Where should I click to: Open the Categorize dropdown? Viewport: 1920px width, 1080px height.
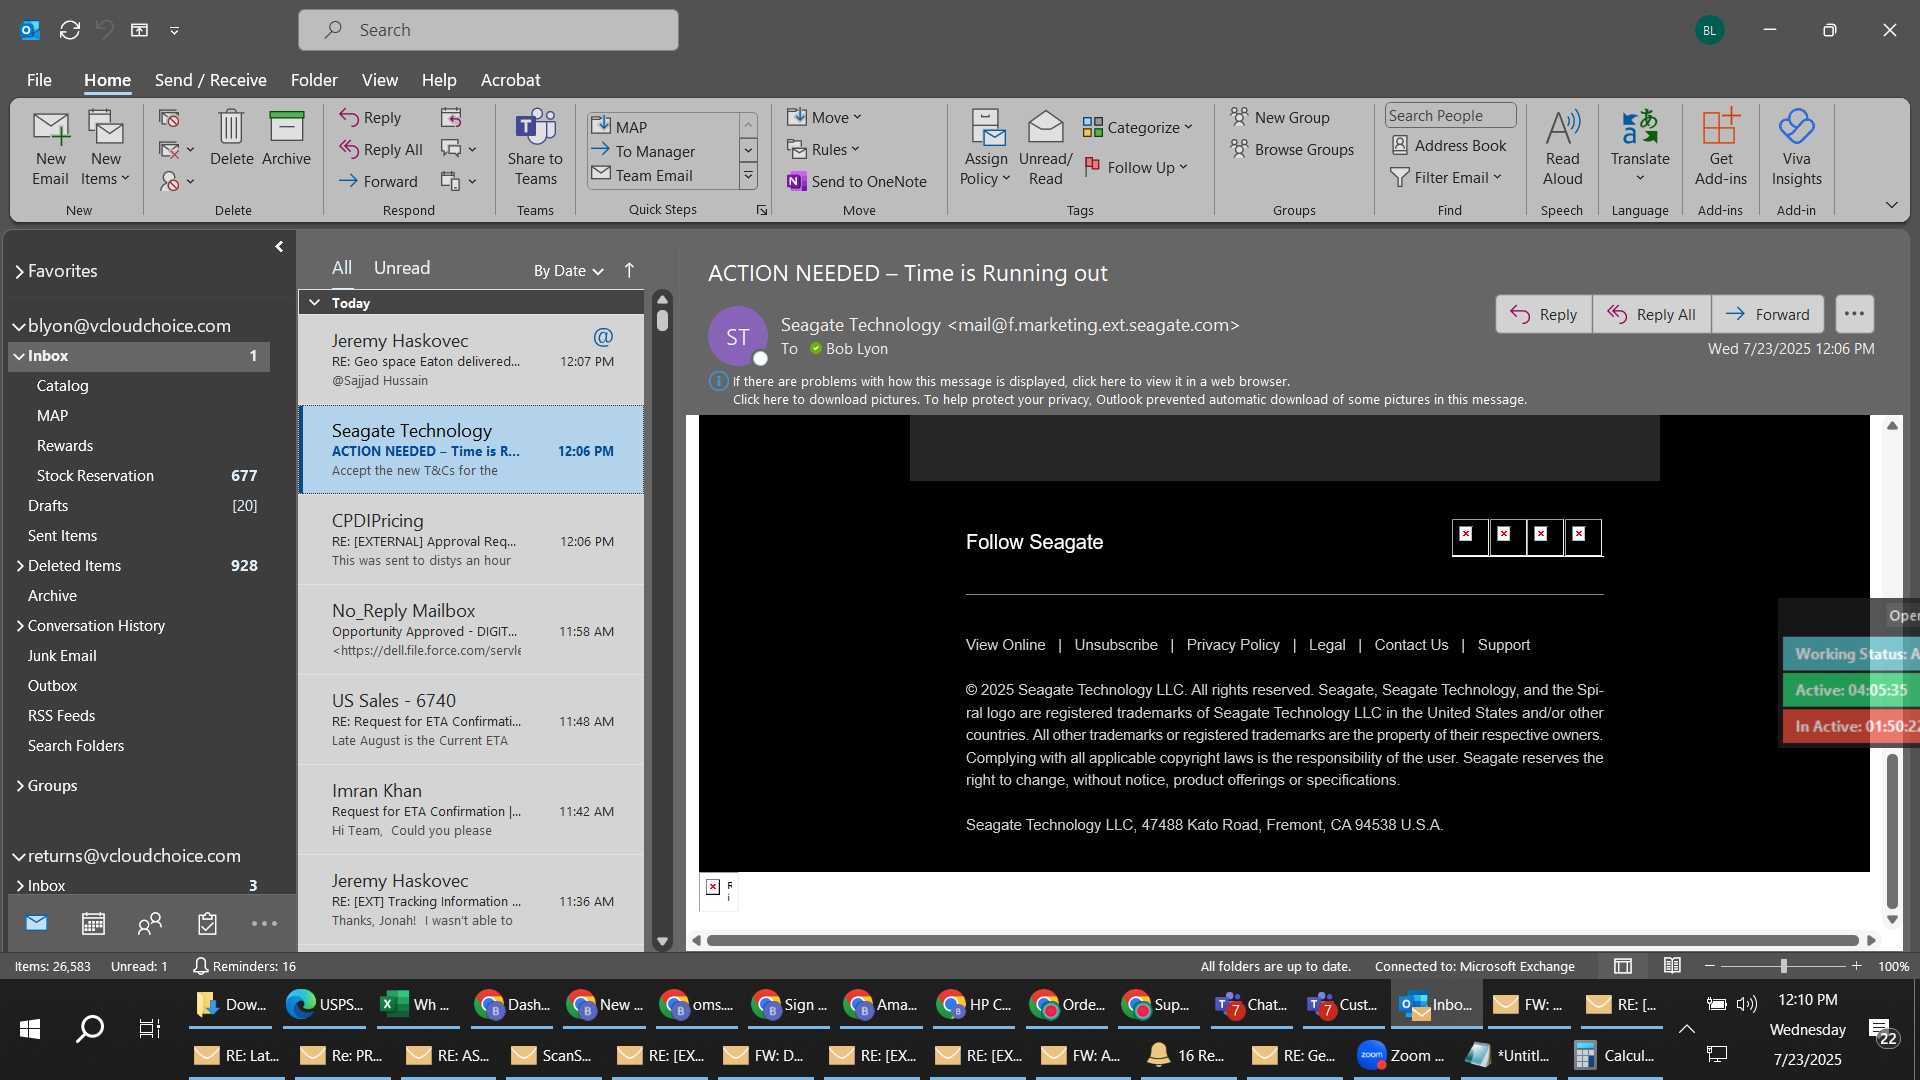tap(1138, 127)
